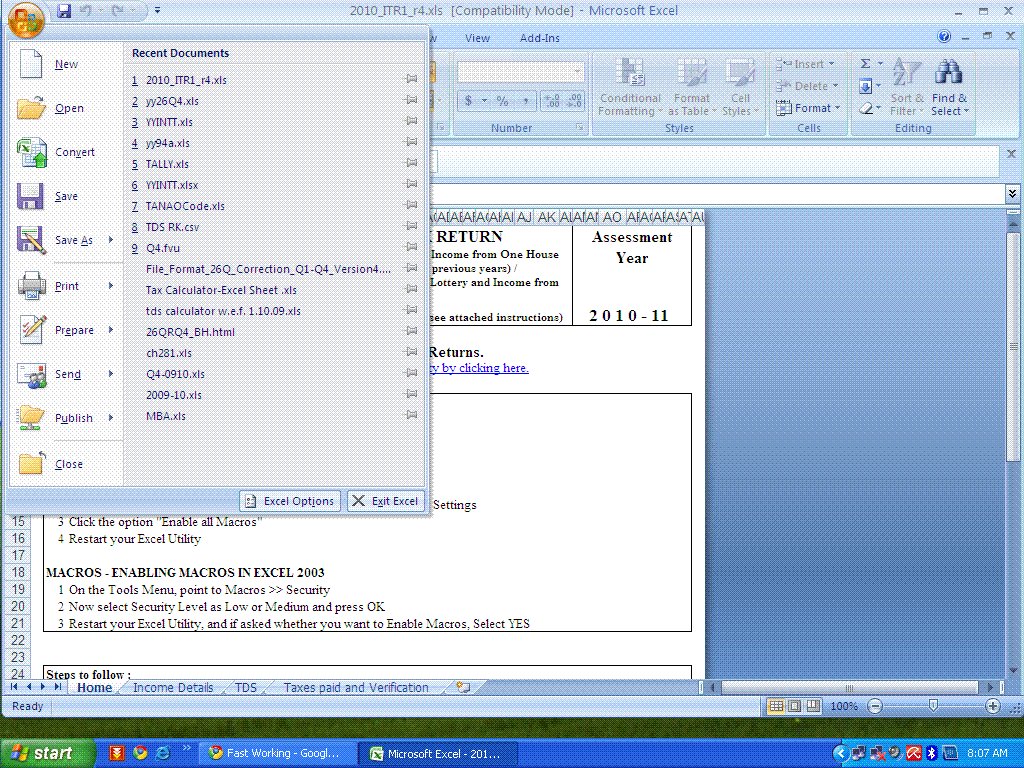
Task: Click the Excel Help question mark icon
Action: coord(944,37)
